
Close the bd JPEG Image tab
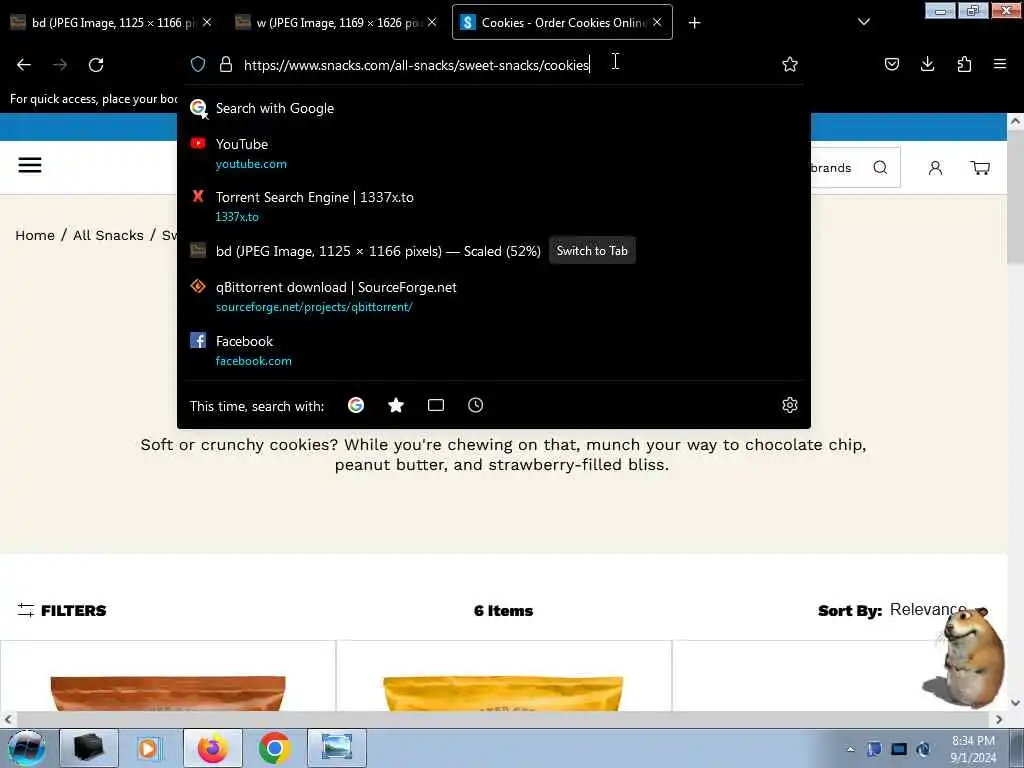tap(207, 22)
